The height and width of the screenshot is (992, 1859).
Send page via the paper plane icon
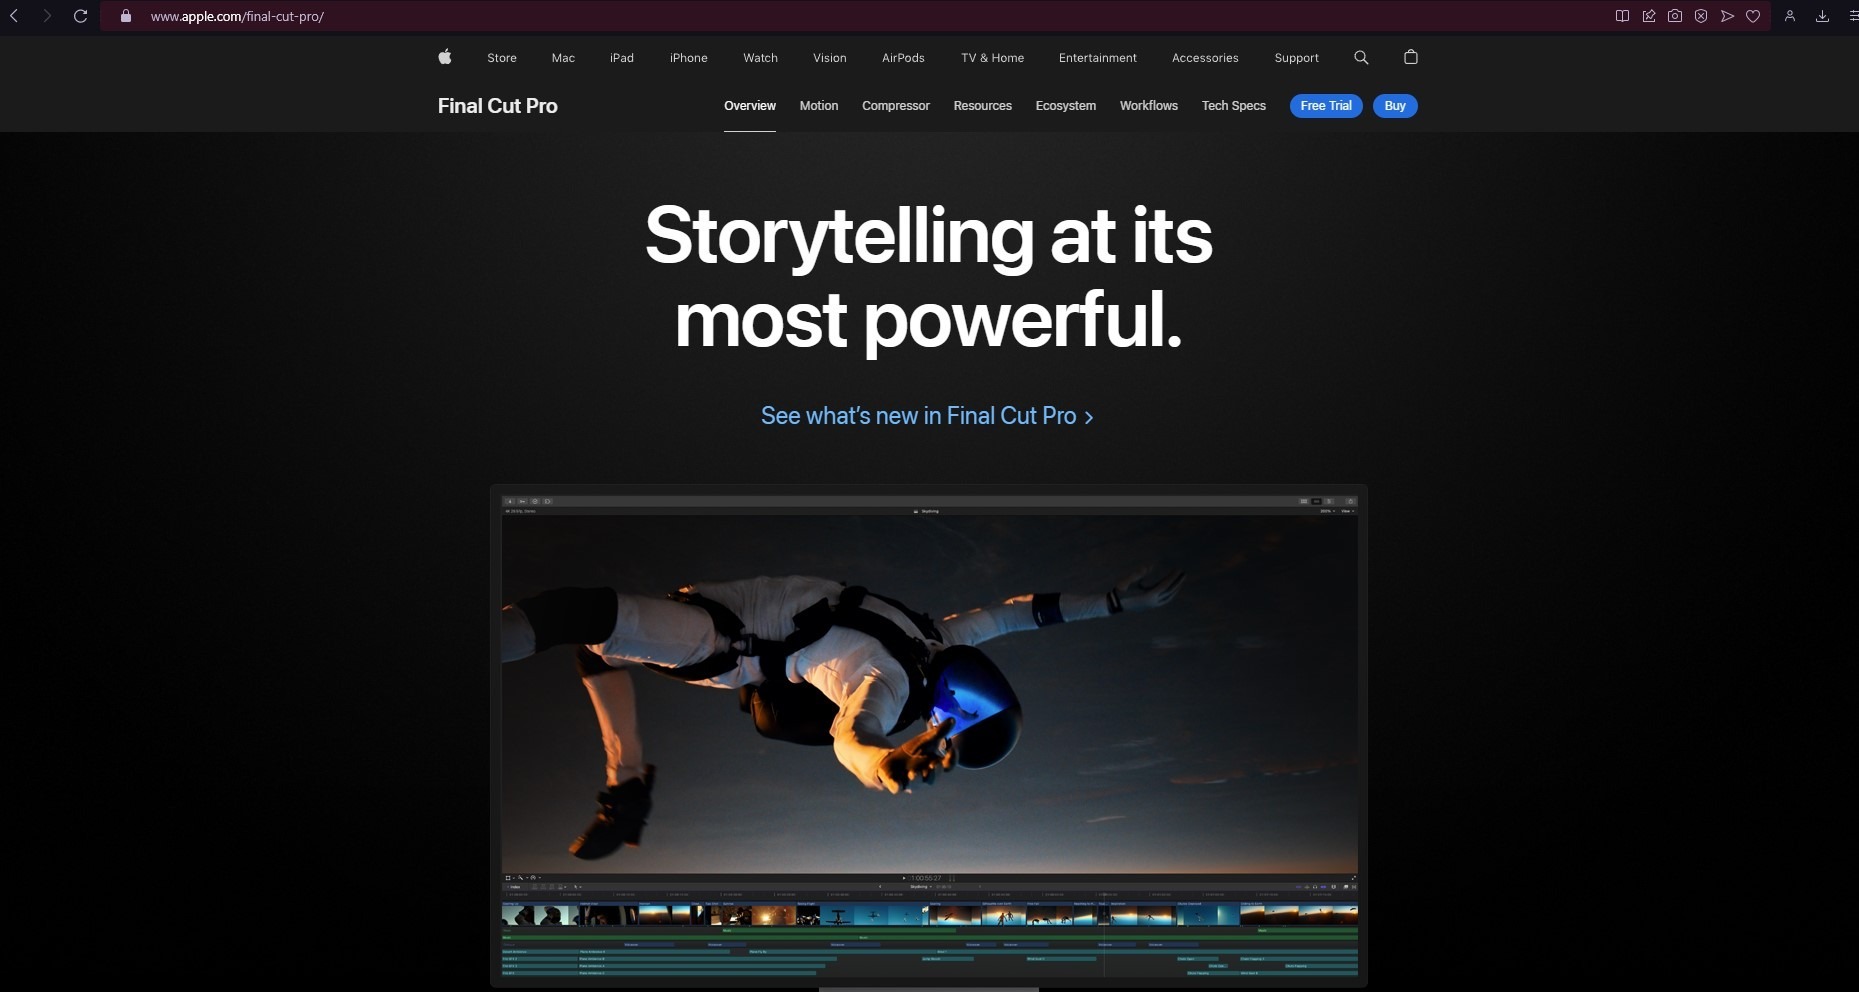(1727, 16)
